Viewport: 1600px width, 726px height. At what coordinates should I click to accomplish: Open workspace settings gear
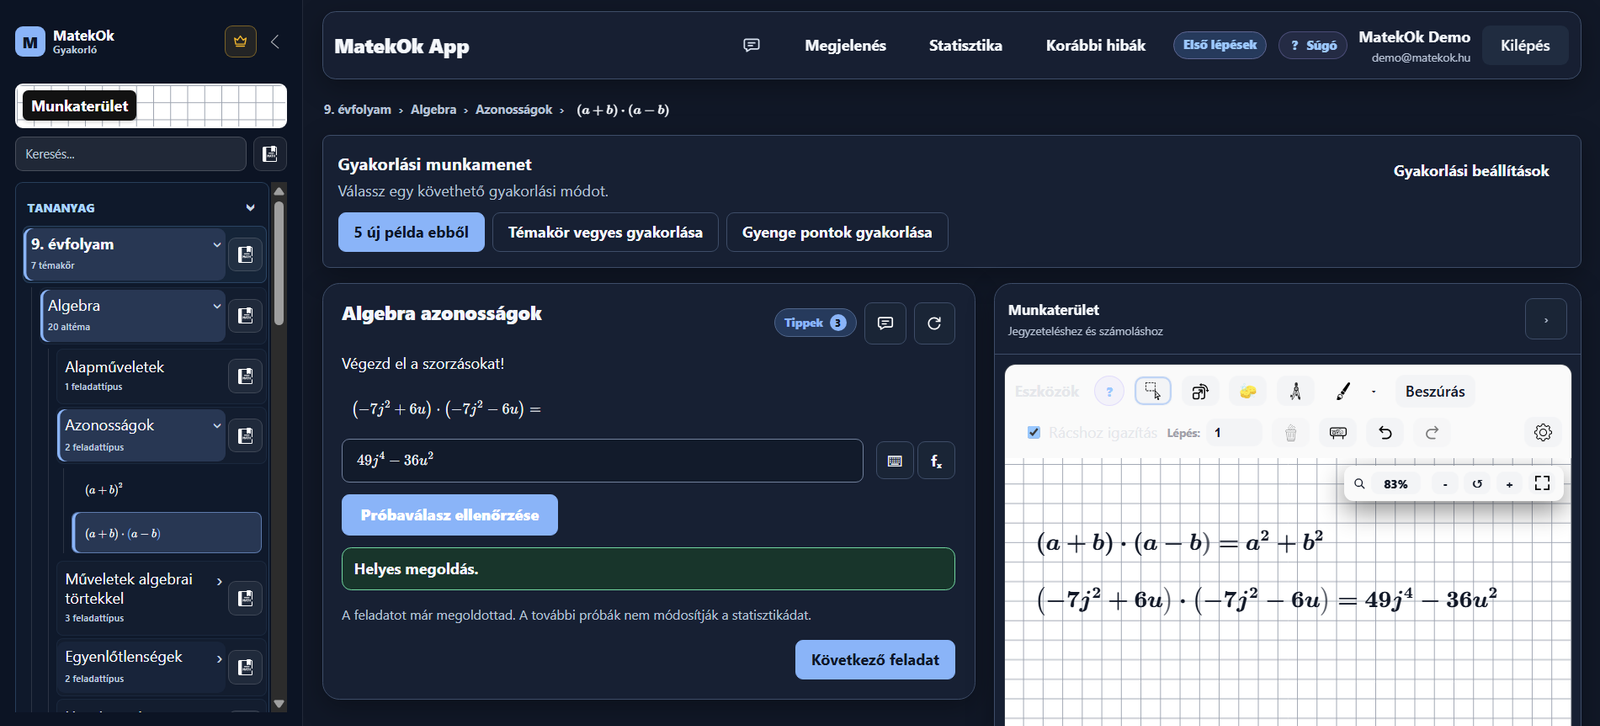[1543, 433]
